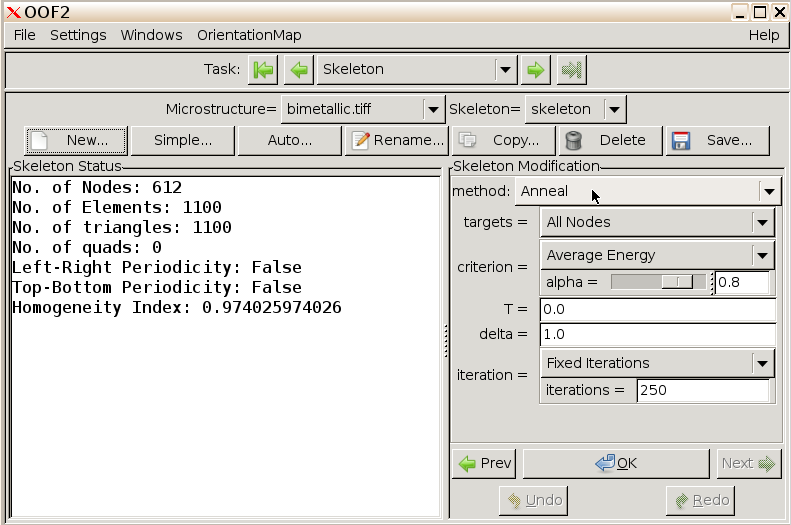791x525 pixels.
Task: Rename the current skeleton
Action: pos(397,140)
